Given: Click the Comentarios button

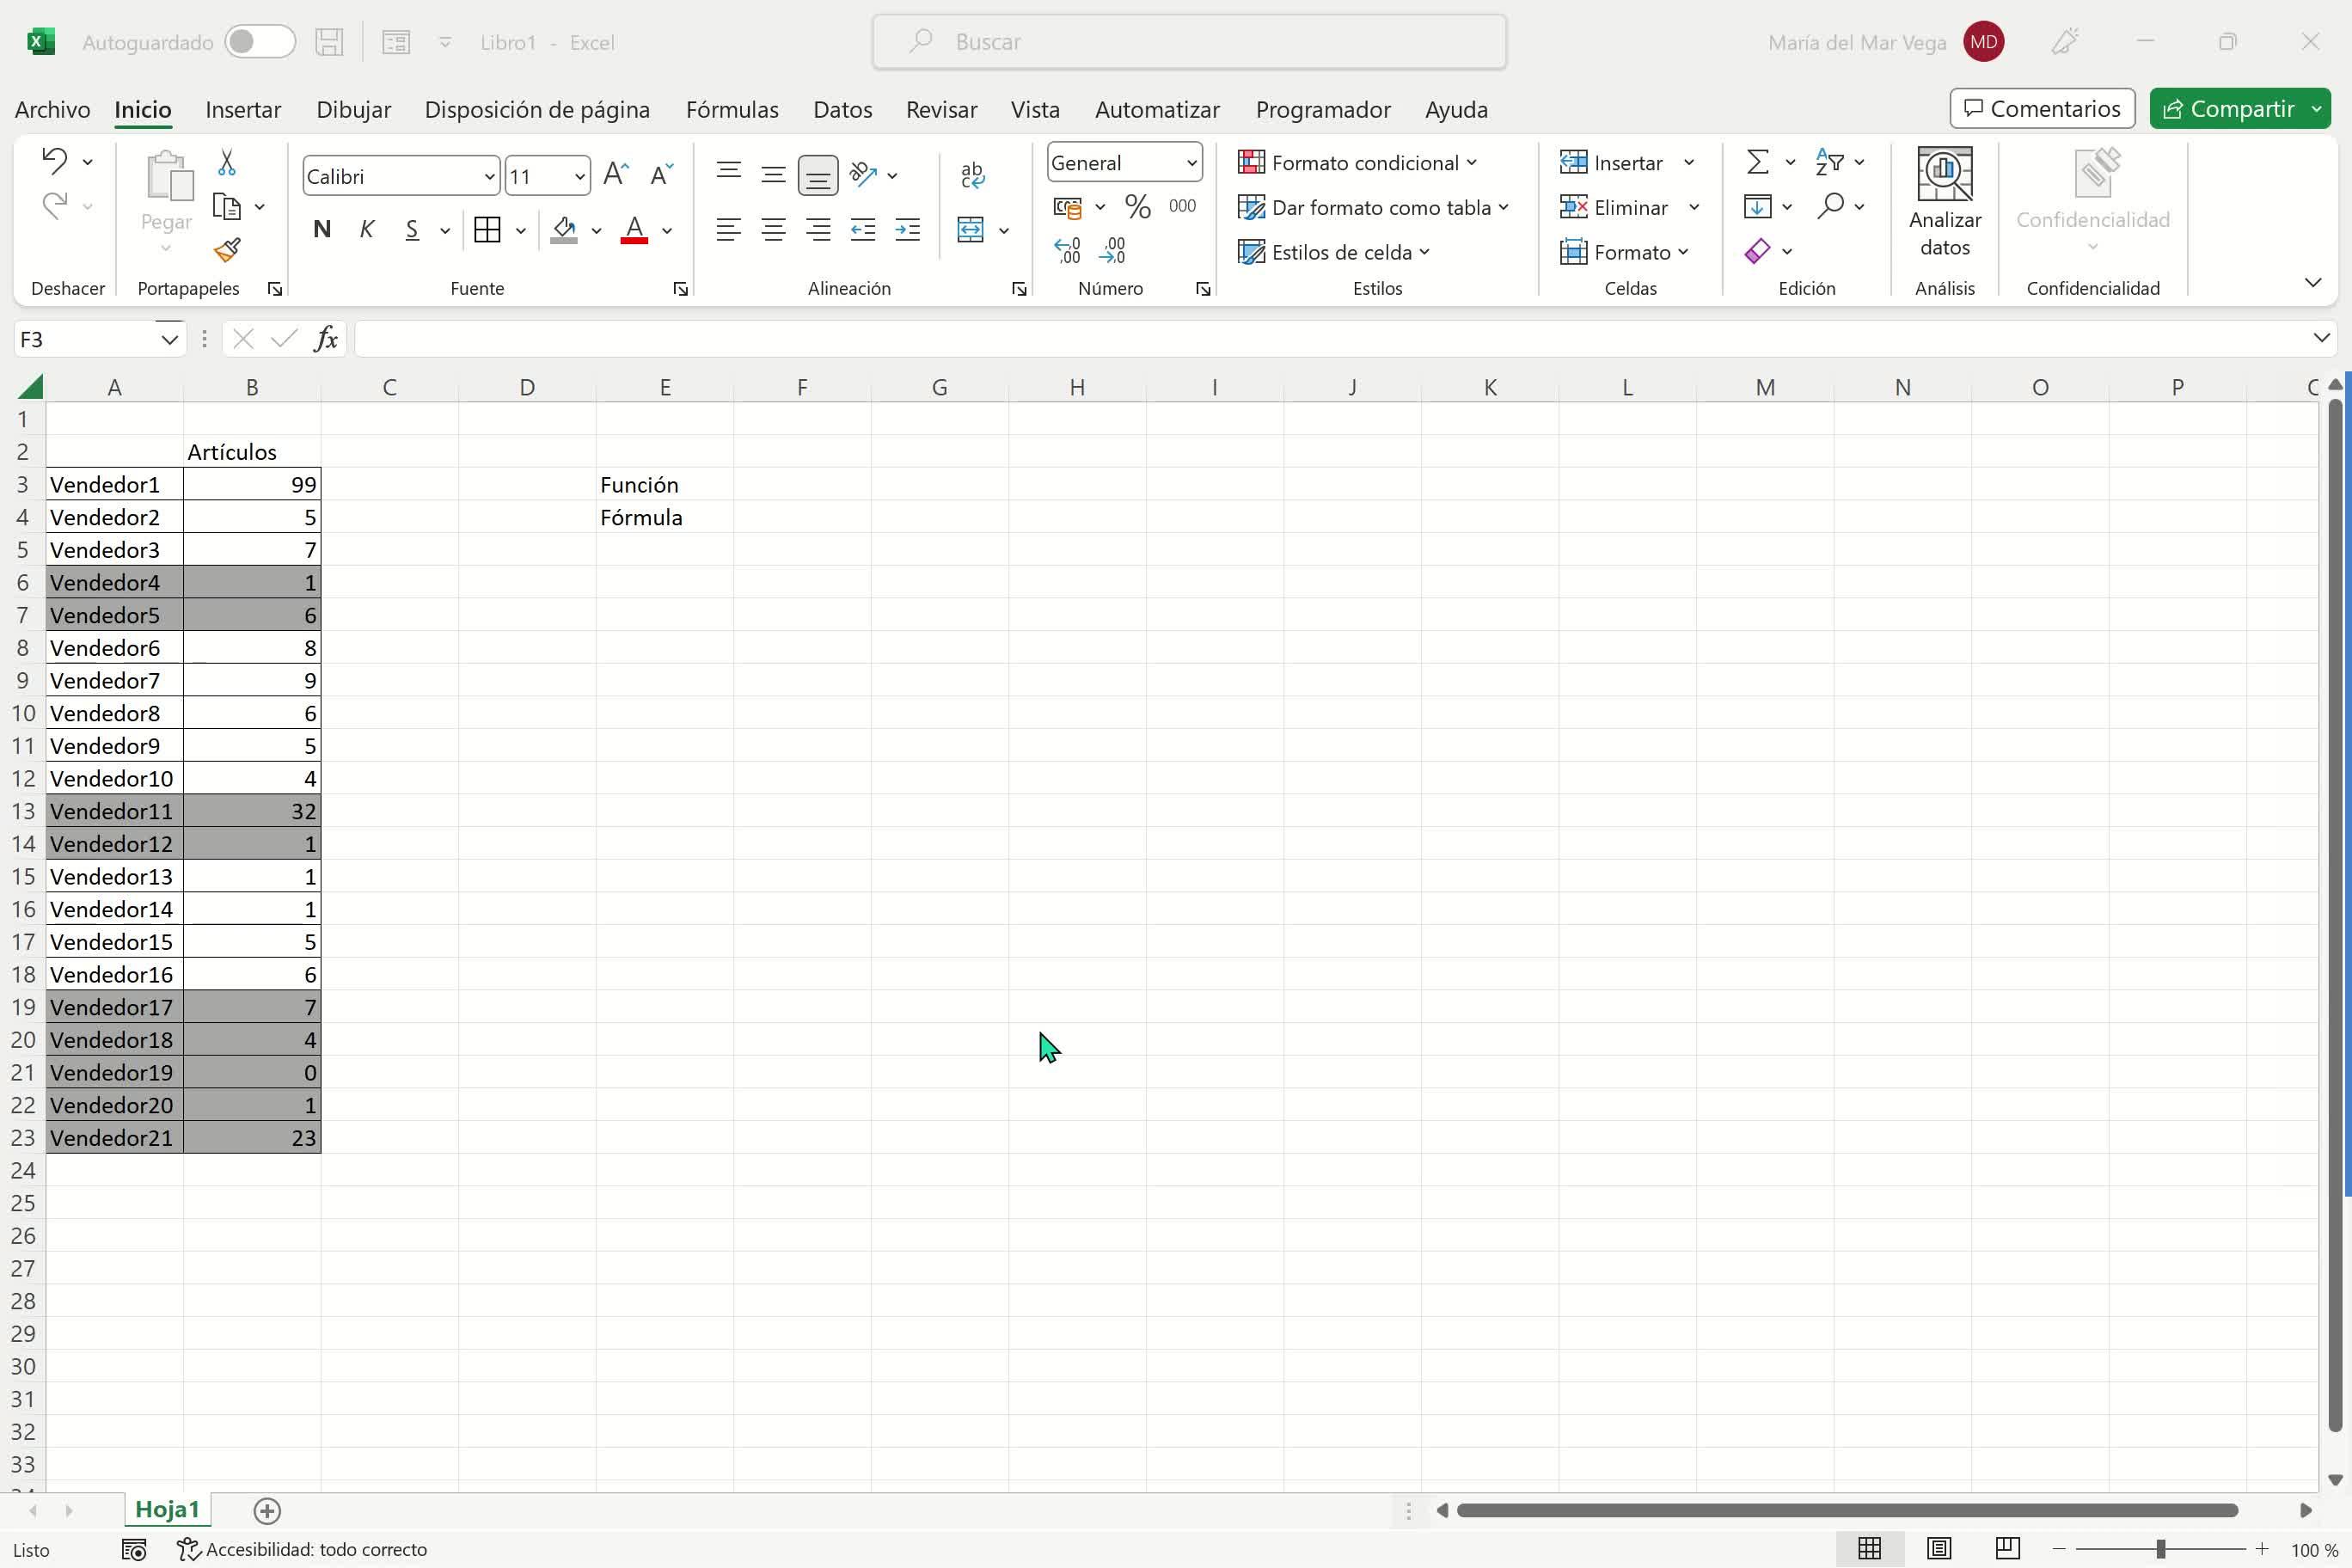Looking at the screenshot, I should (2041, 109).
